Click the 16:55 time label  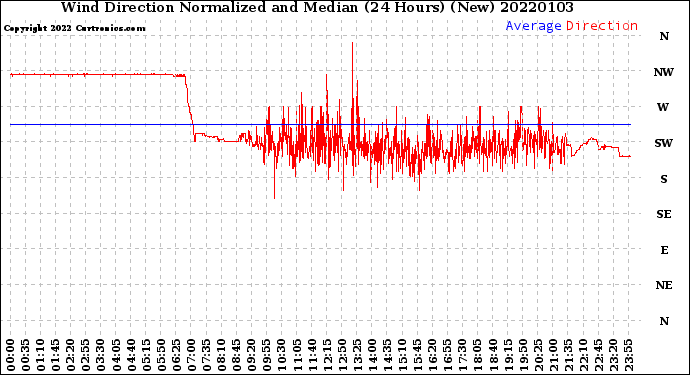(447, 355)
